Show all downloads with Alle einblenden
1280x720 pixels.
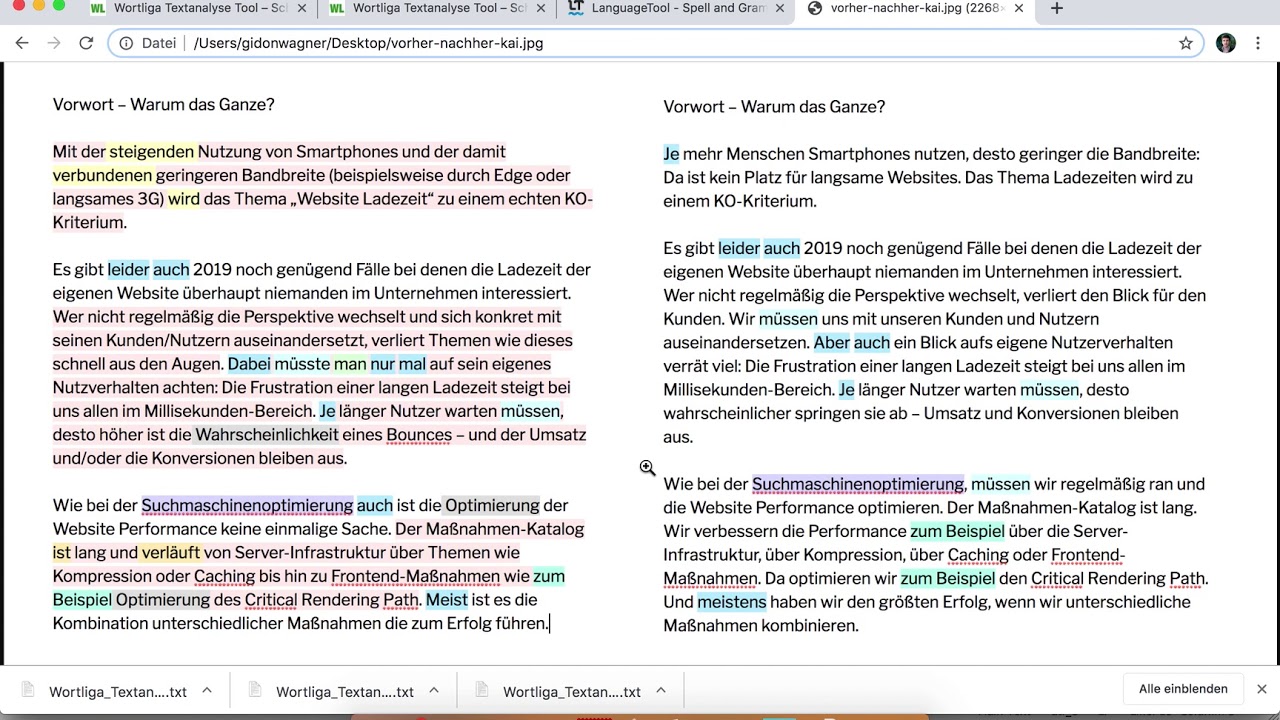pyautogui.click(x=1183, y=689)
